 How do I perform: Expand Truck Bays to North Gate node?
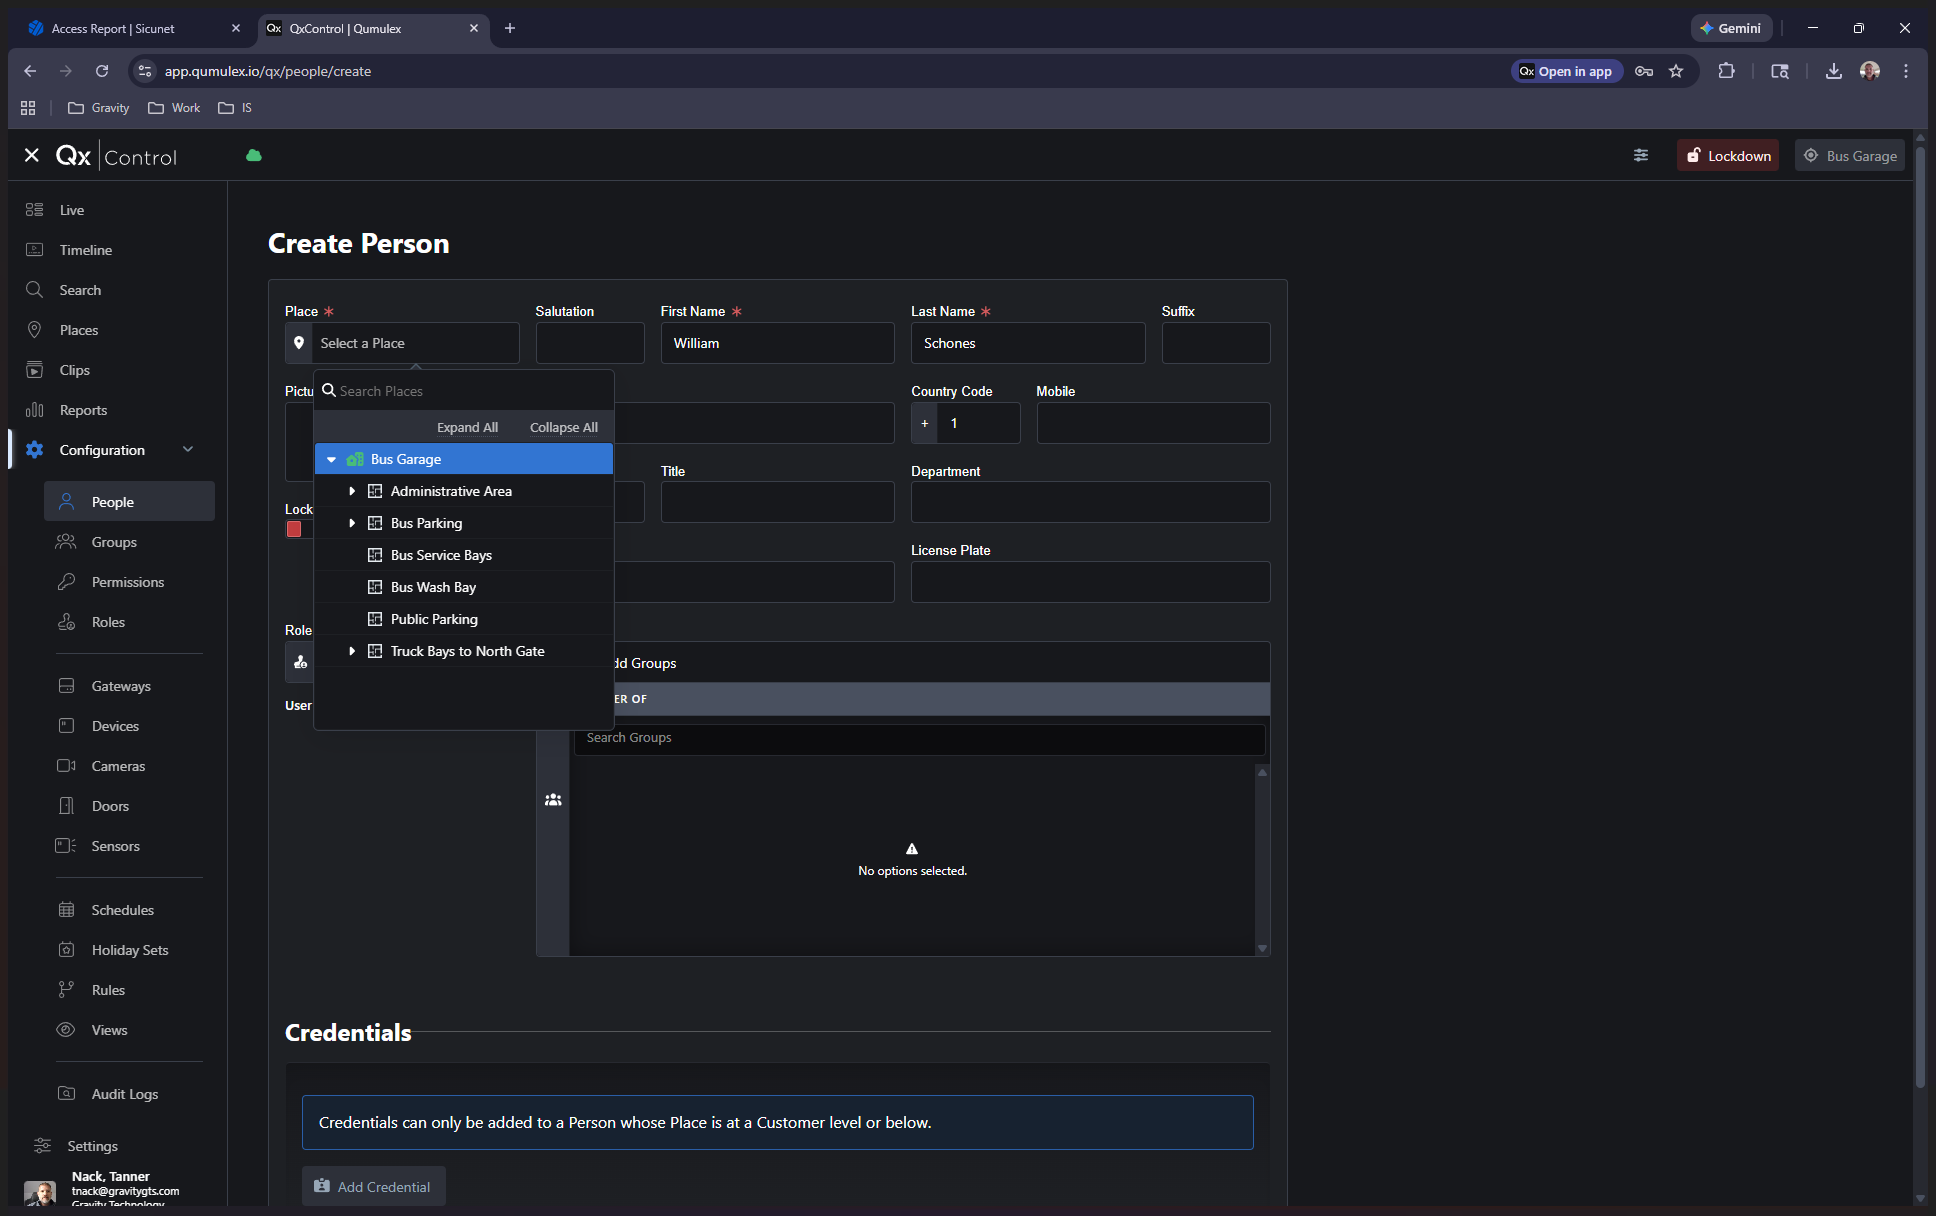[352, 651]
